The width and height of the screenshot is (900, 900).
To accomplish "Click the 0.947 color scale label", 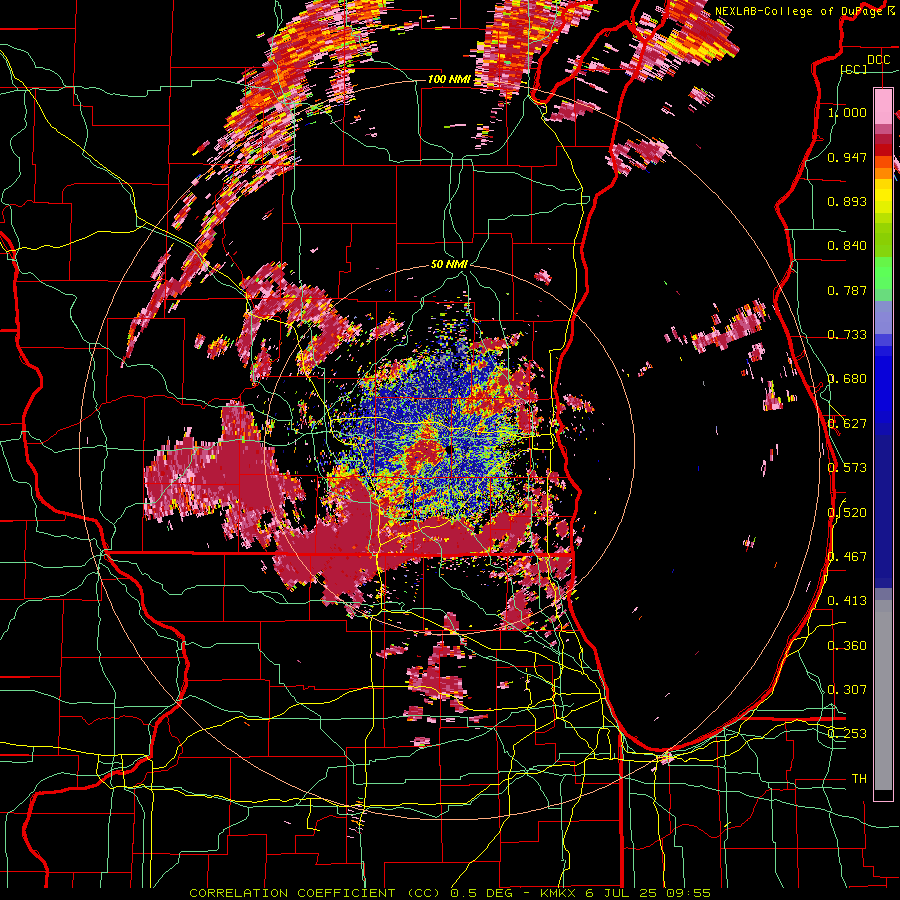I will coord(847,157).
